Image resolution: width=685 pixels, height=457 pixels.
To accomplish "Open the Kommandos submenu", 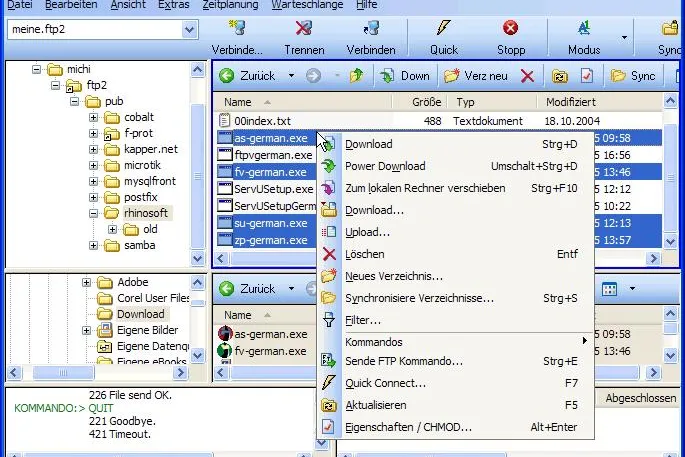I will [x=455, y=342].
